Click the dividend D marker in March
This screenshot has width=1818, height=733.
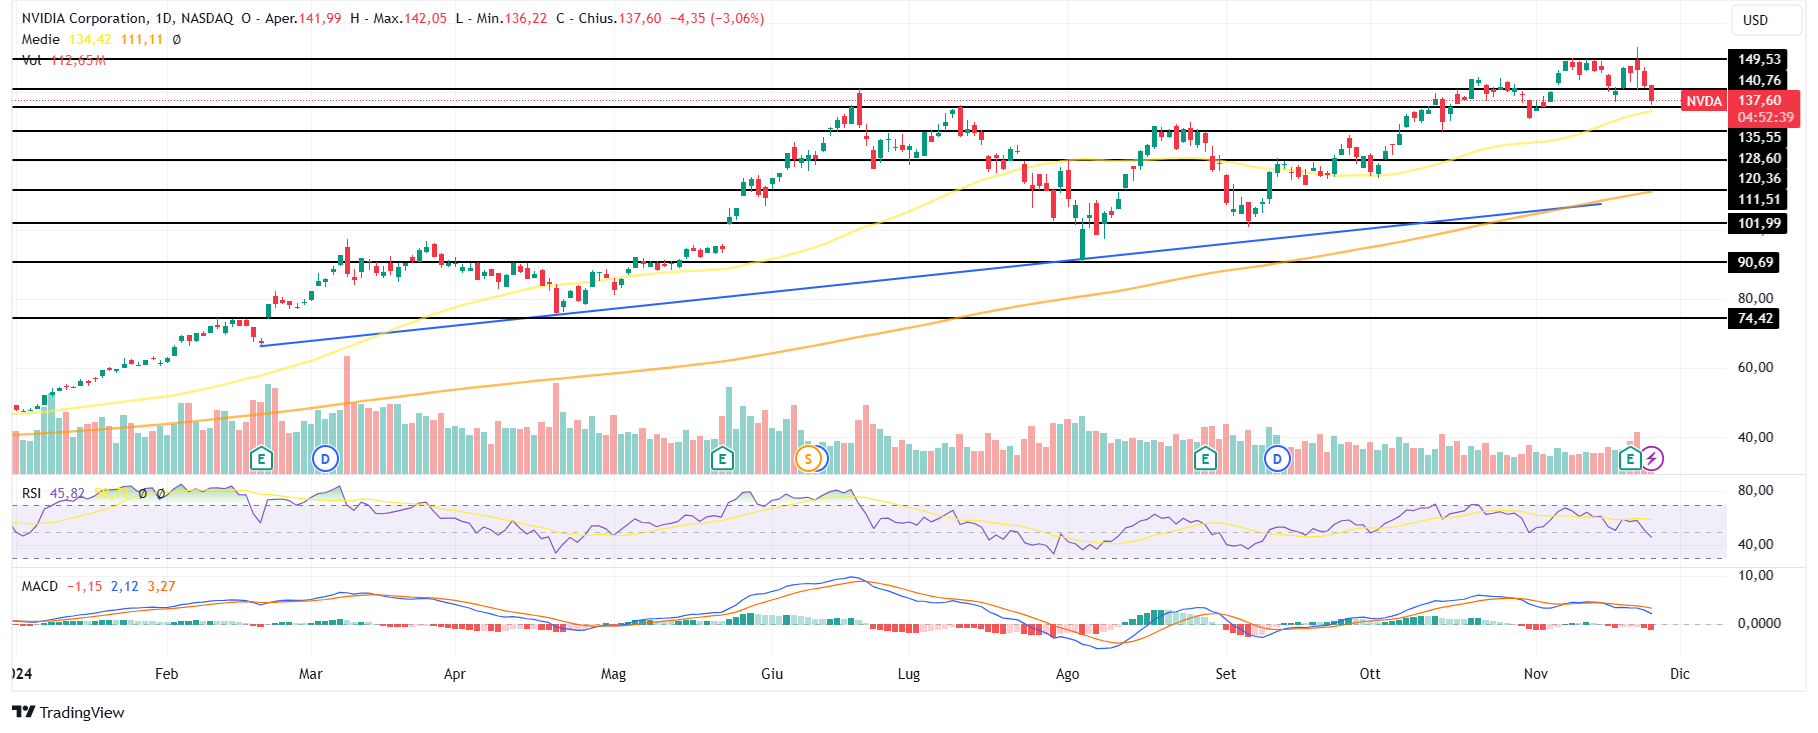[325, 459]
